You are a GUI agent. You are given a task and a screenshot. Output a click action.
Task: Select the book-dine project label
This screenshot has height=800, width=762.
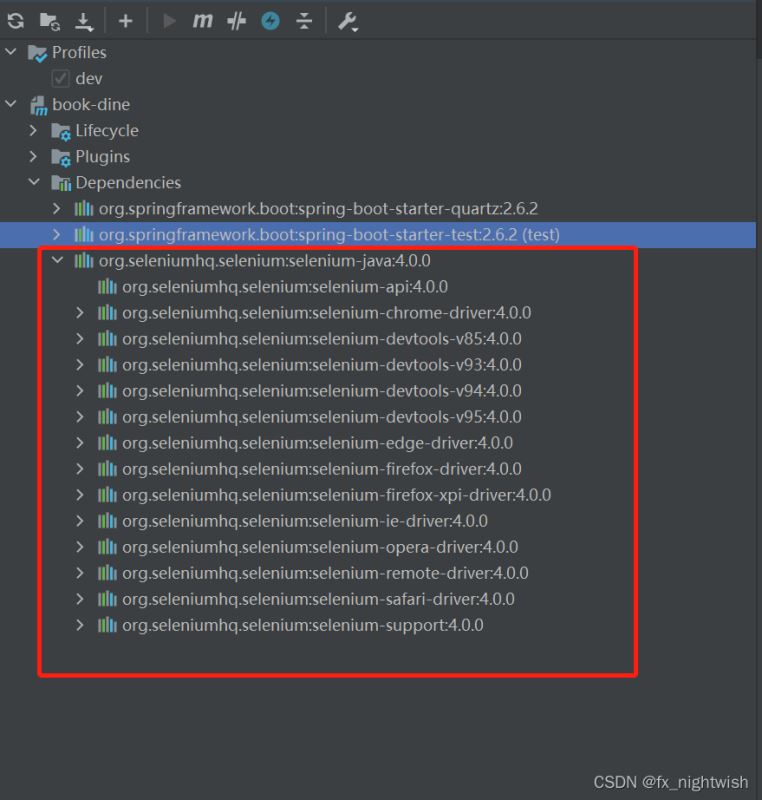(91, 105)
